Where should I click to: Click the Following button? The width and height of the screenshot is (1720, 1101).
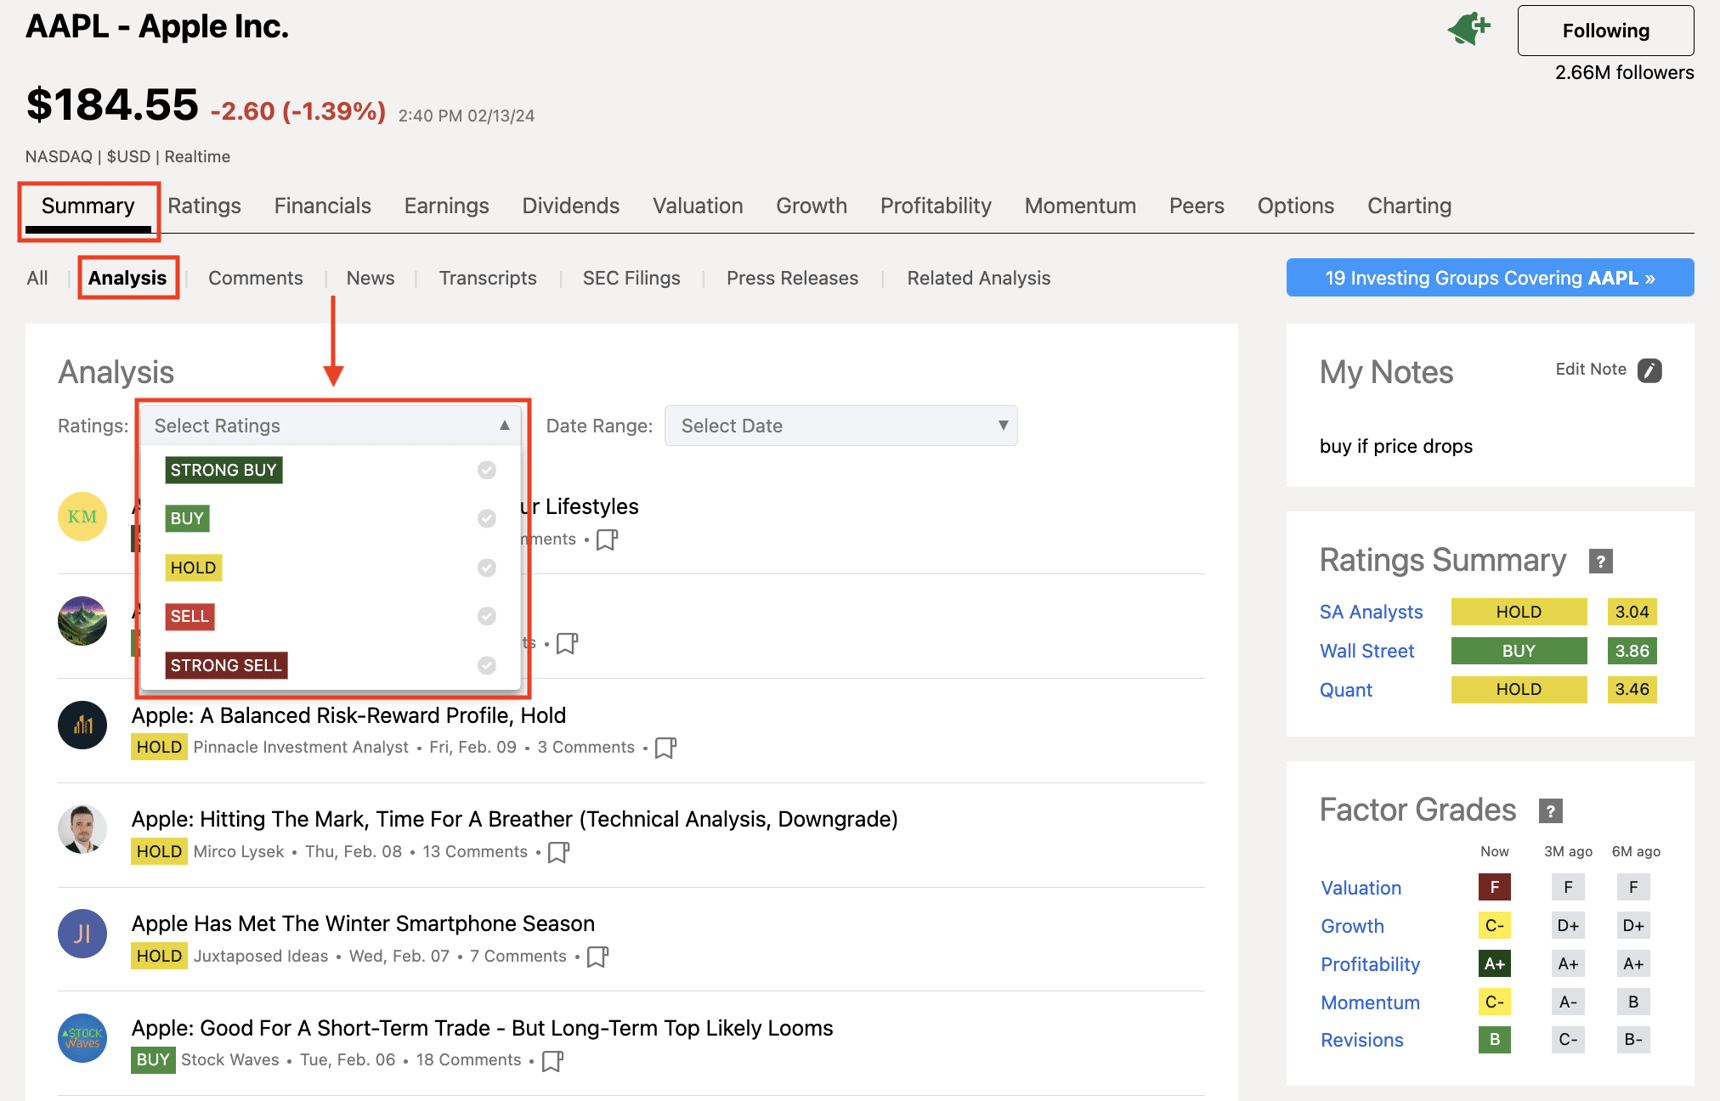point(1605,30)
